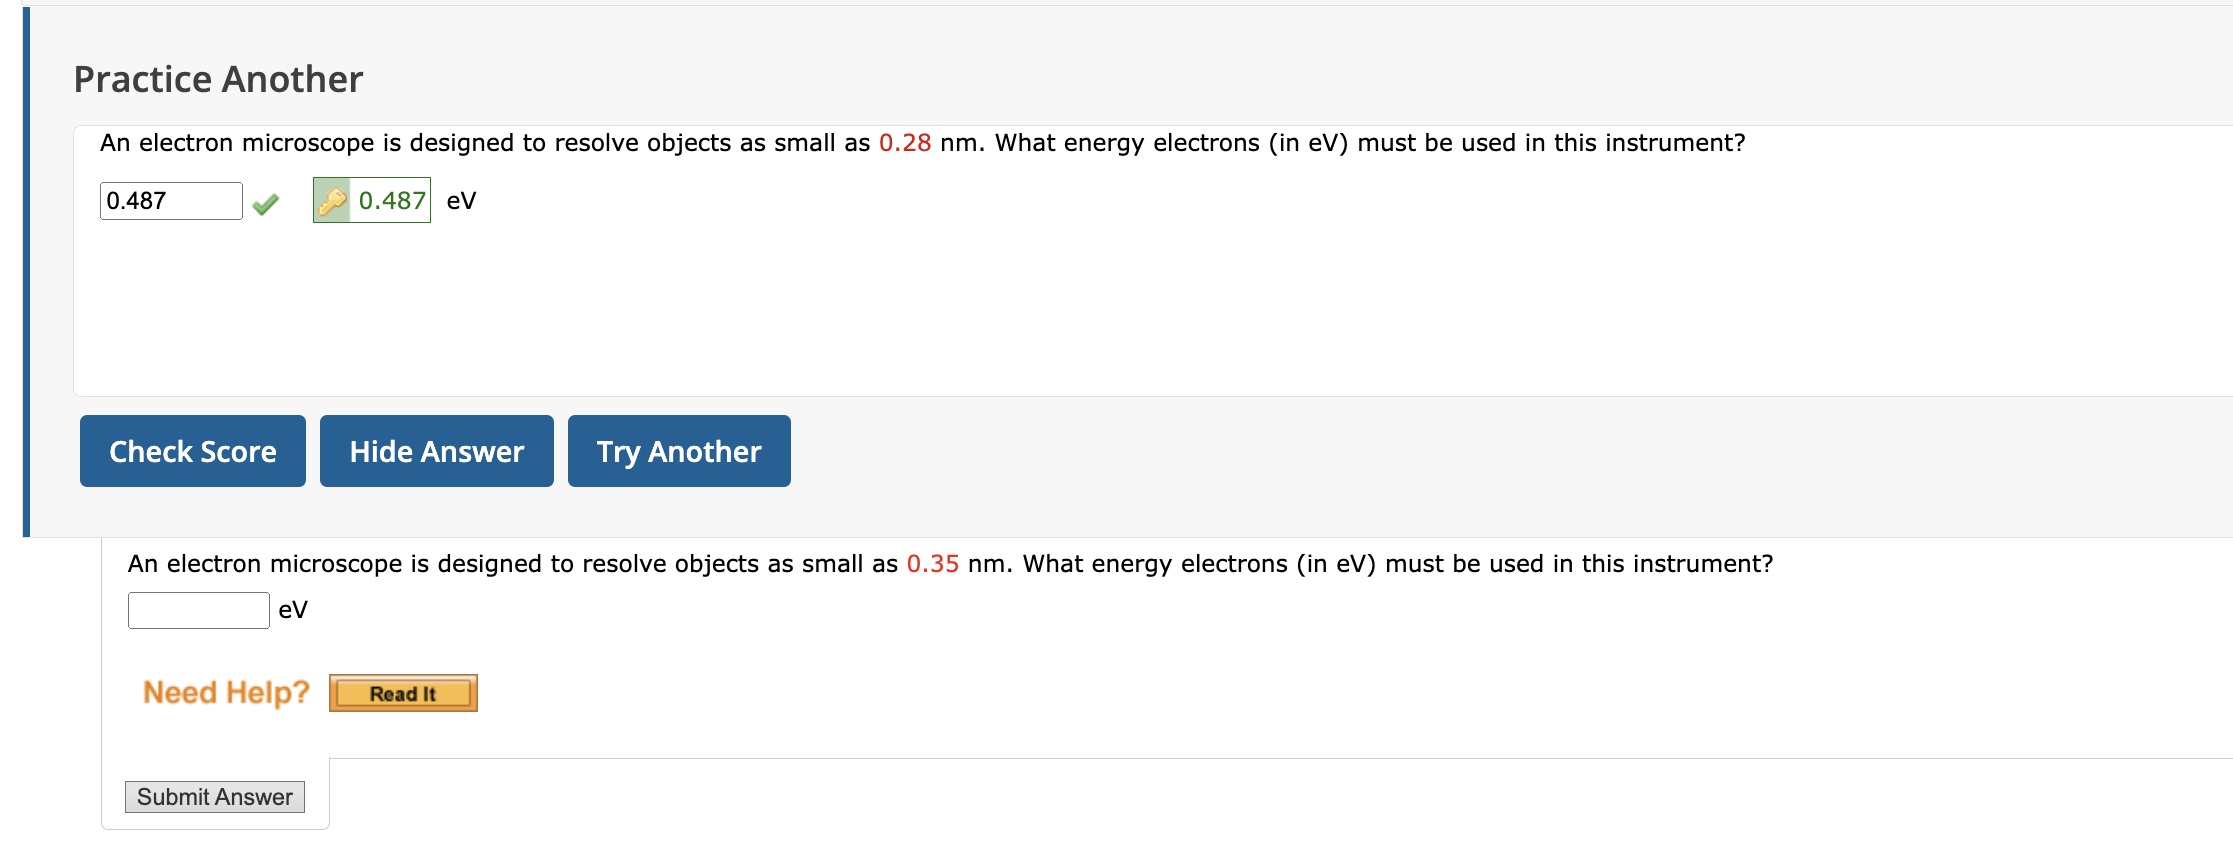This screenshot has height=846, width=2233.
Task: Click the 0.28 nm value in the first question
Action: point(904,142)
